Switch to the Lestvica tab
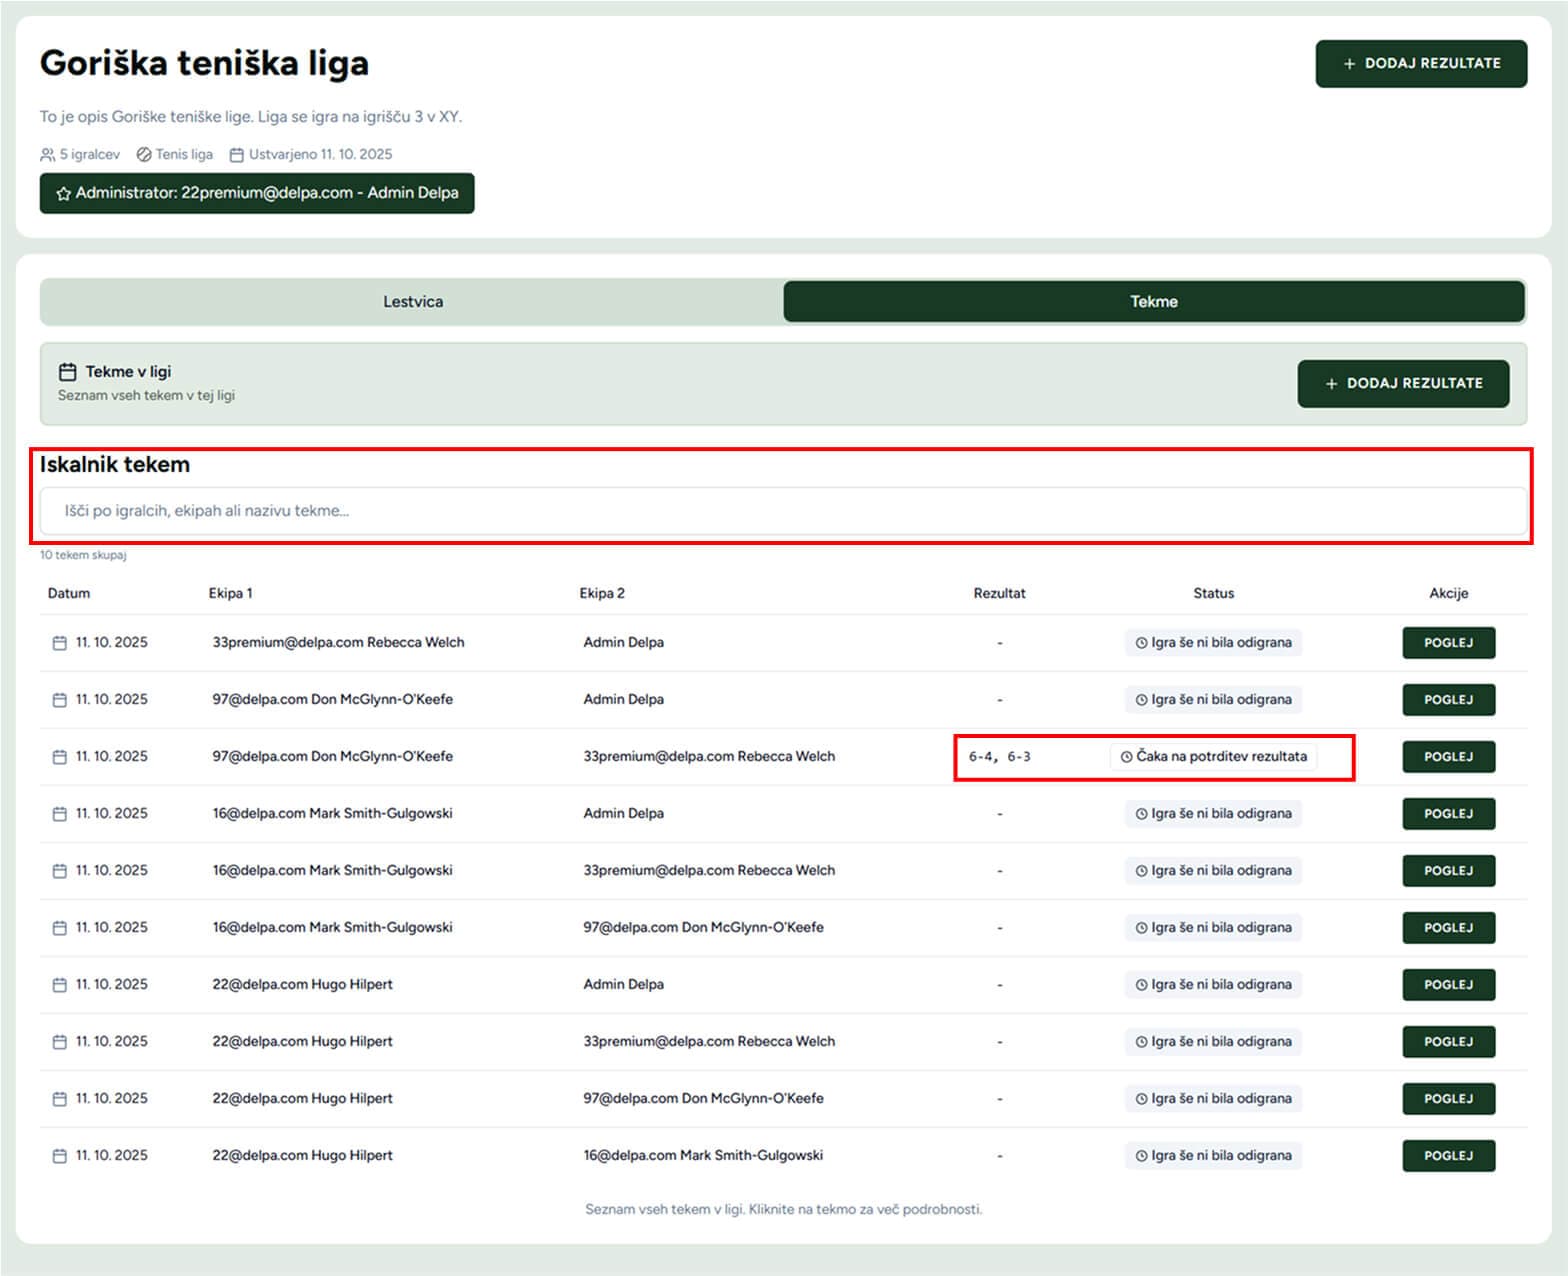The image size is (1568, 1276). click(412, 302)
